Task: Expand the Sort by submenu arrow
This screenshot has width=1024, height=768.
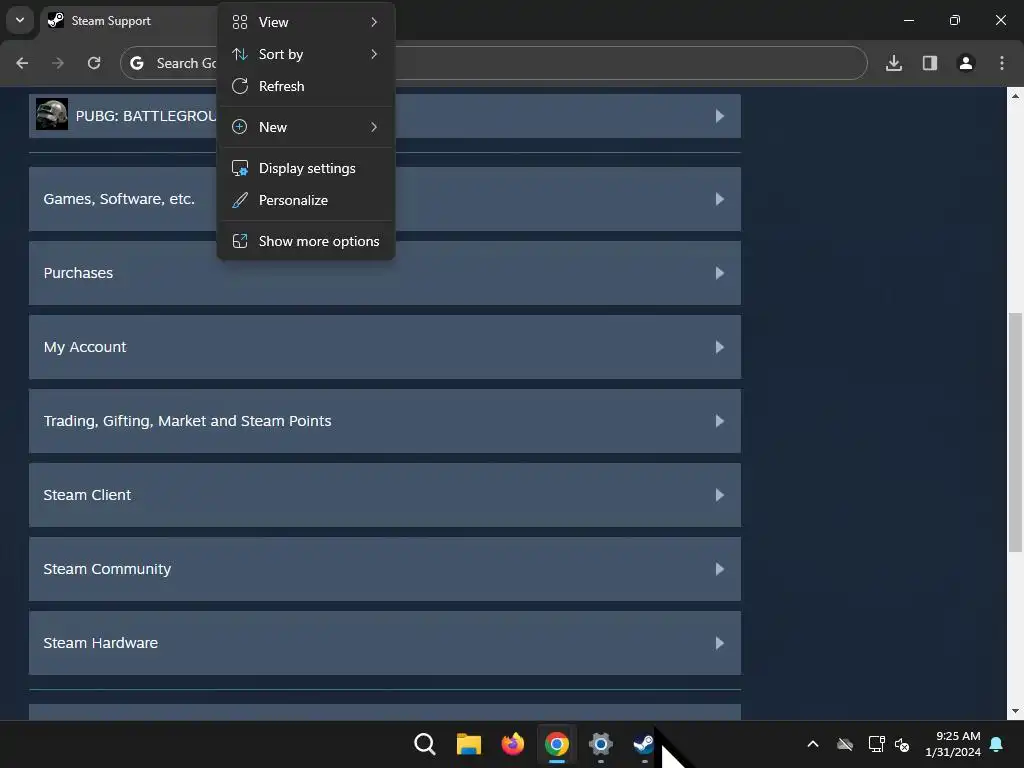Action: click(374, 54)
